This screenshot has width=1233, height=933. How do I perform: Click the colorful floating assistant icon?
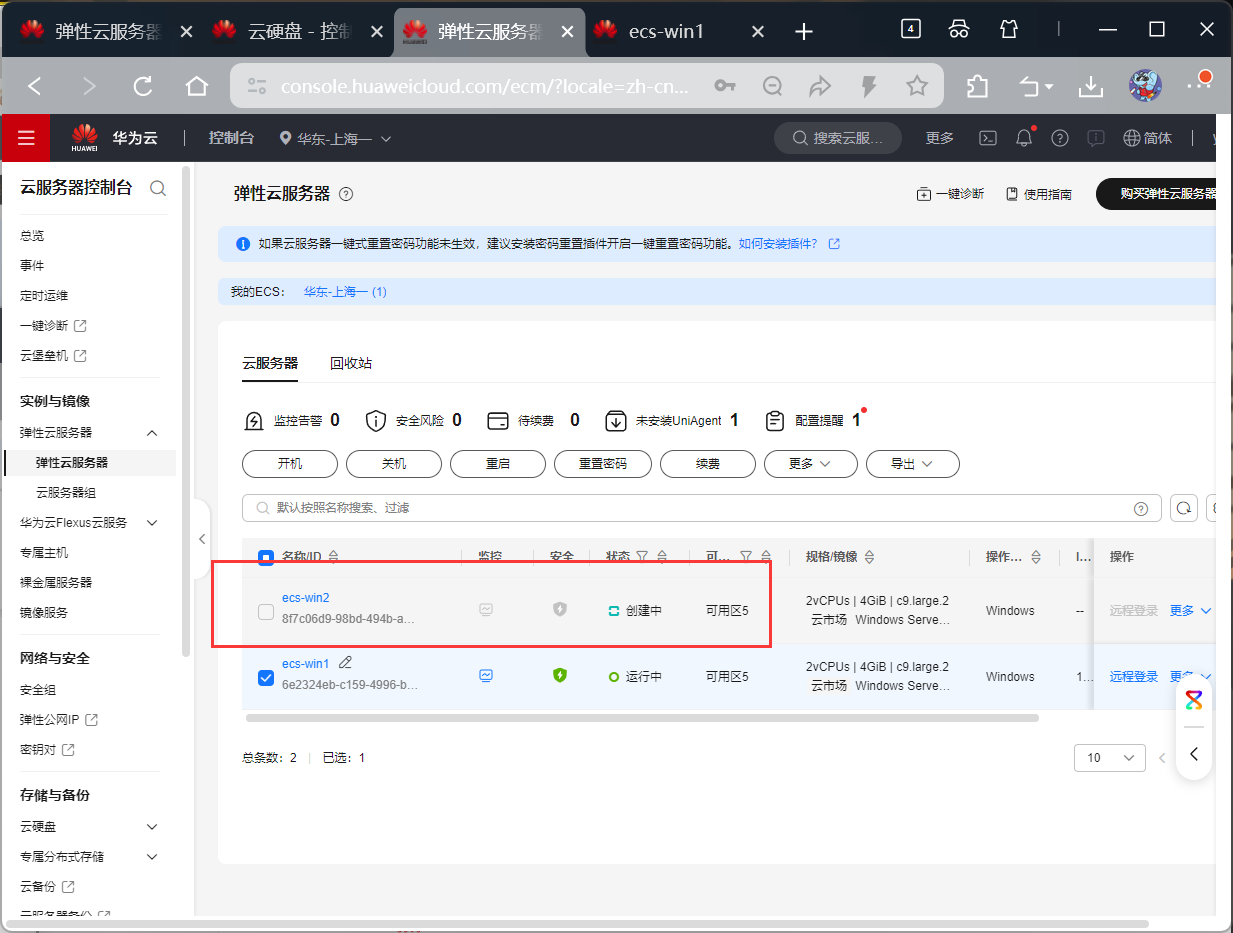click(x=1194, y=700)
